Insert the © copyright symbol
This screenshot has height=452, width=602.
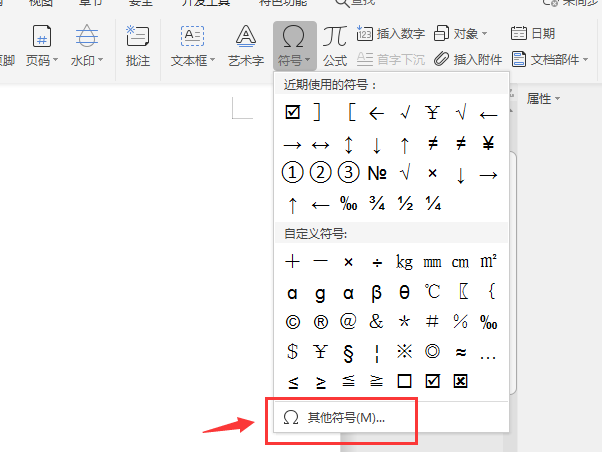pos(293,322)
